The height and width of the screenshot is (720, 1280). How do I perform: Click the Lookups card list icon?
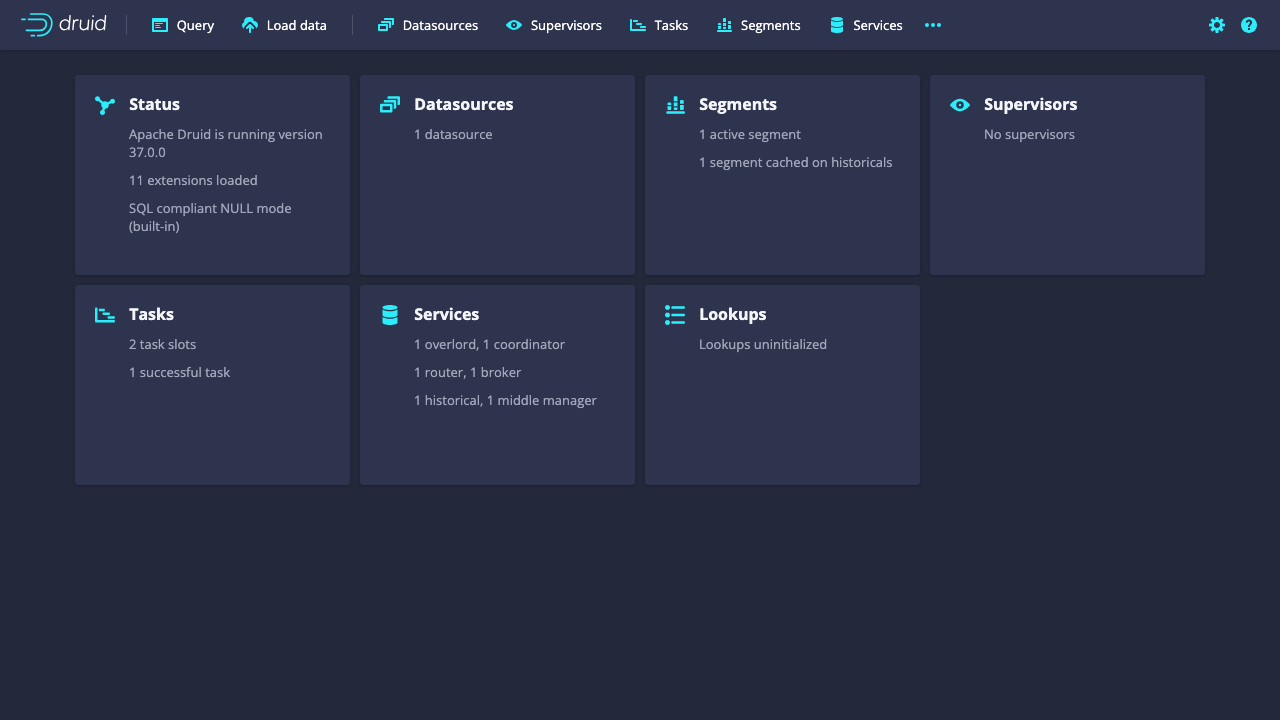tap(675, 315)
